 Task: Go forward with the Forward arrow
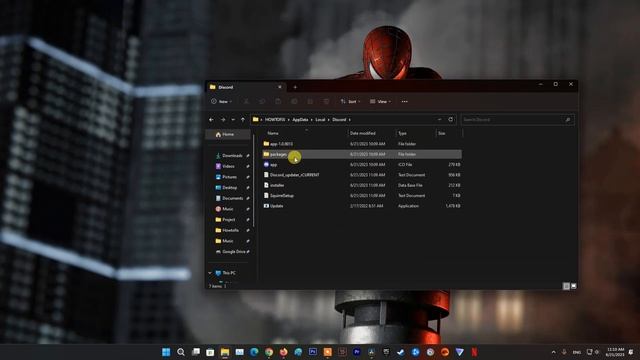tap(223, 120)
